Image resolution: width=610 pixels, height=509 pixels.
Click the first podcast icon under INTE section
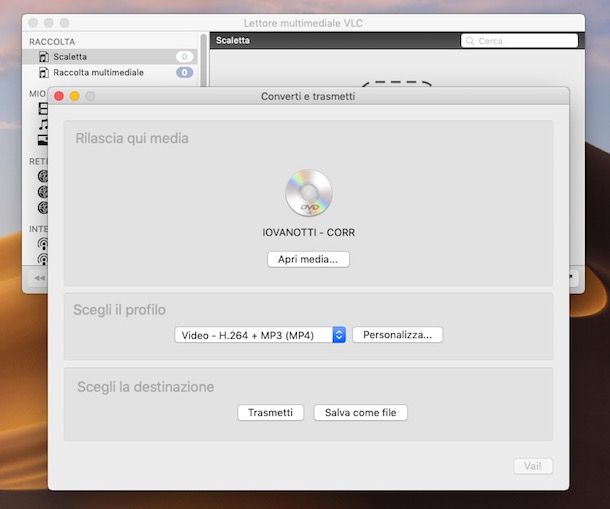pyautogui.click(x=43, y=244)
